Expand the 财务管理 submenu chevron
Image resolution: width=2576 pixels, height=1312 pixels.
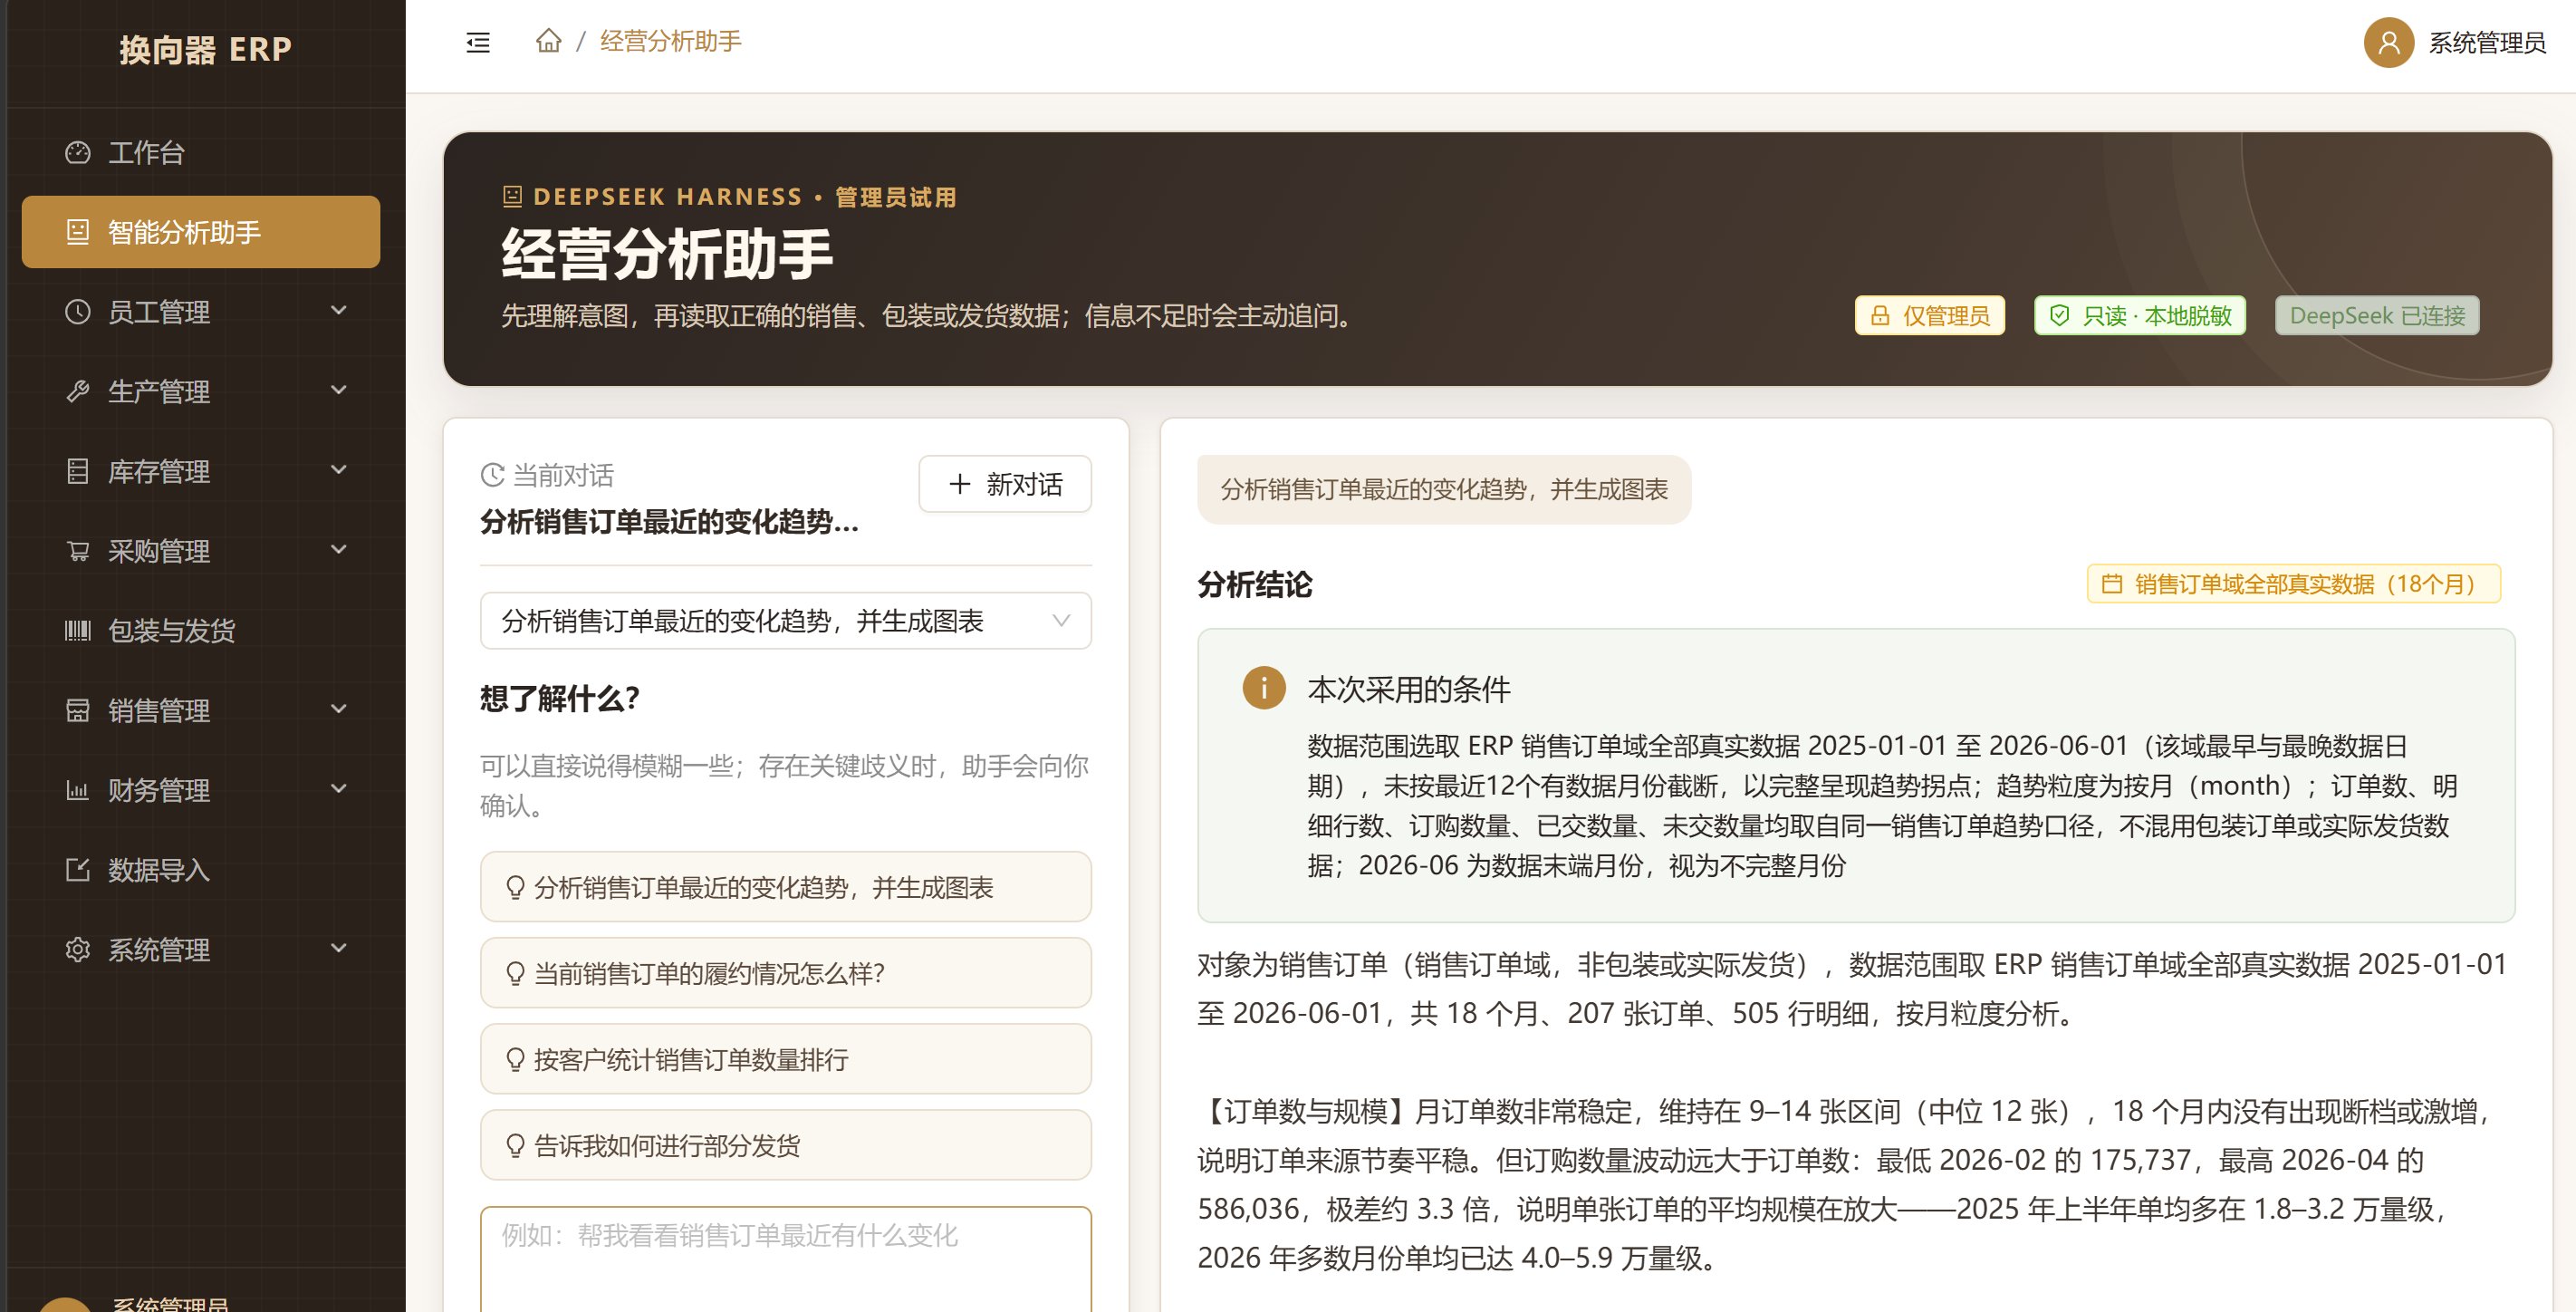click(x=339, y=788)
